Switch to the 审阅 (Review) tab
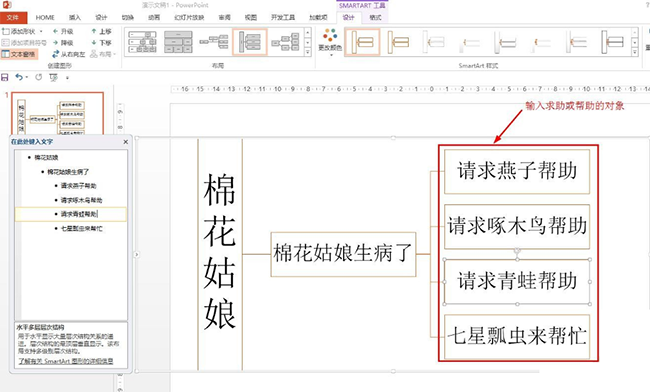 click(x=225, y=17)
